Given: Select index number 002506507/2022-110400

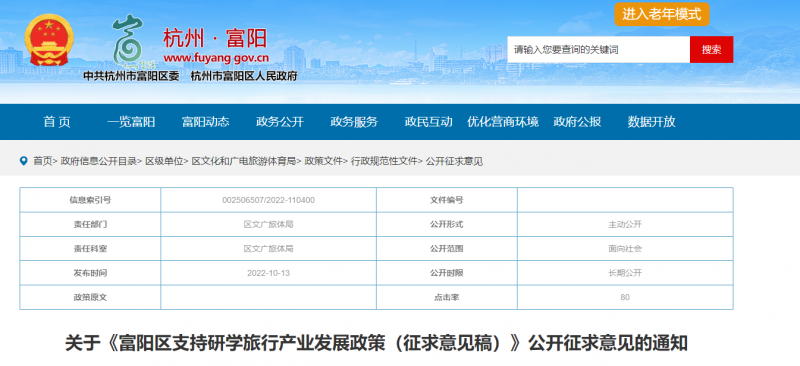Looking at the screenshot, I should [x=268, y=200].
